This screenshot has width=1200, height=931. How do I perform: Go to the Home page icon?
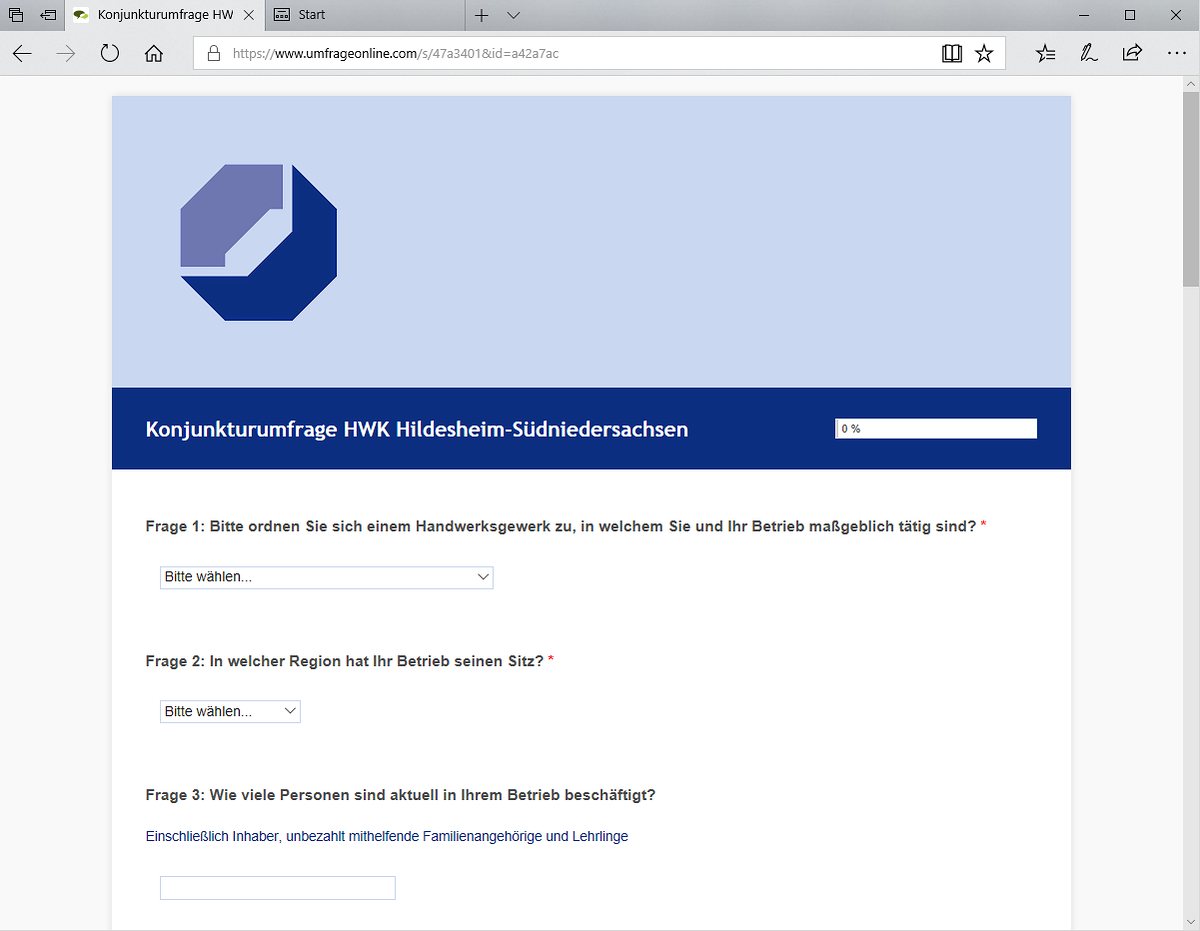[x=154, y=54]
